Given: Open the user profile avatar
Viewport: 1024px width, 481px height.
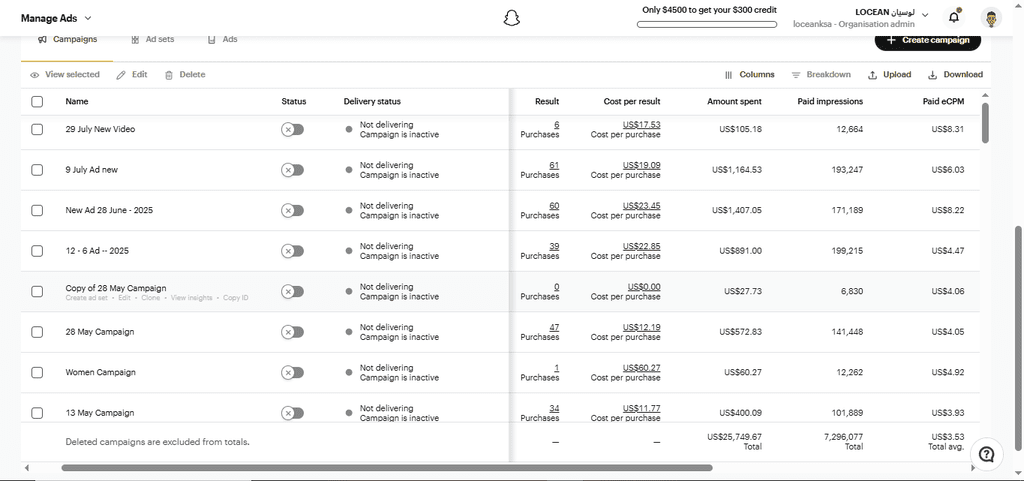Looking at the screenshot, I should (991, 18).
